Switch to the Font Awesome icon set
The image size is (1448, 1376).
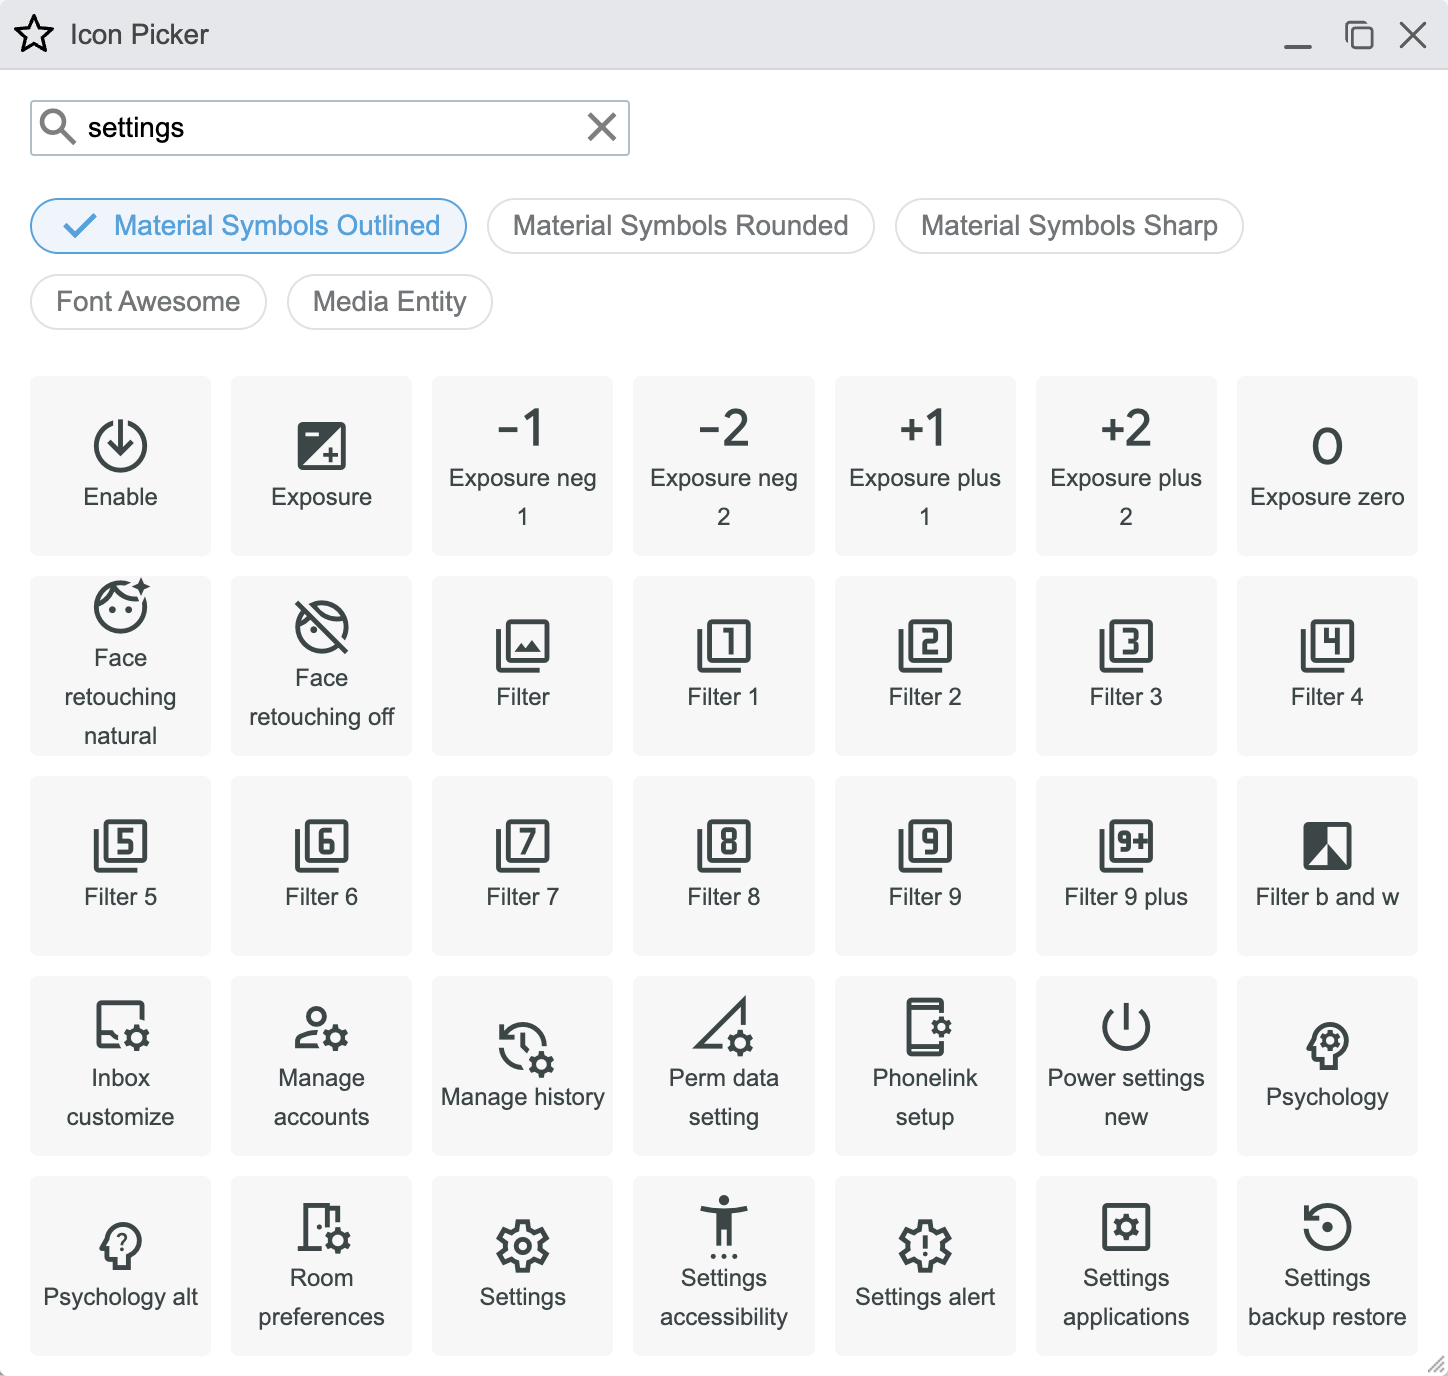148,302
